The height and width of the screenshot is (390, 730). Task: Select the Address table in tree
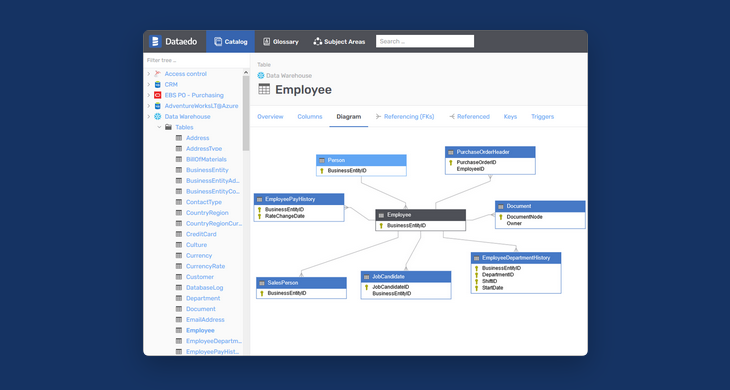click(x=197, y=138)
